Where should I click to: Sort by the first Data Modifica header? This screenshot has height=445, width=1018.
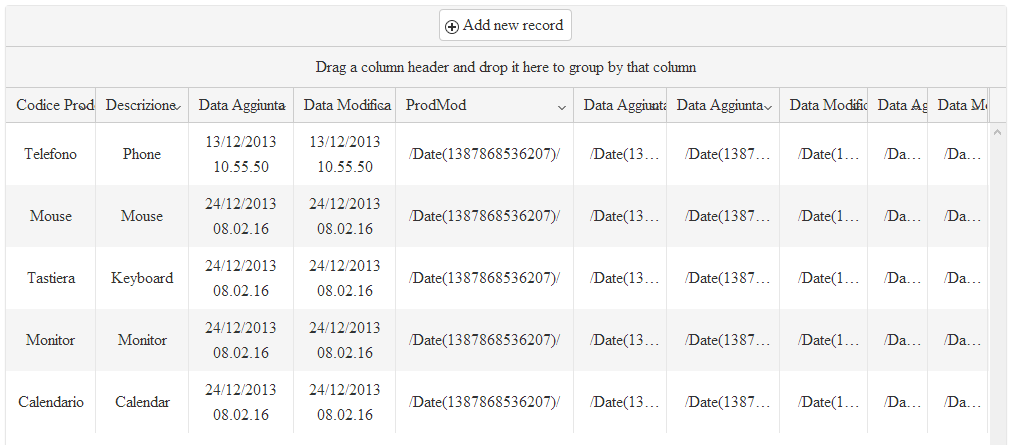[345, 105]
